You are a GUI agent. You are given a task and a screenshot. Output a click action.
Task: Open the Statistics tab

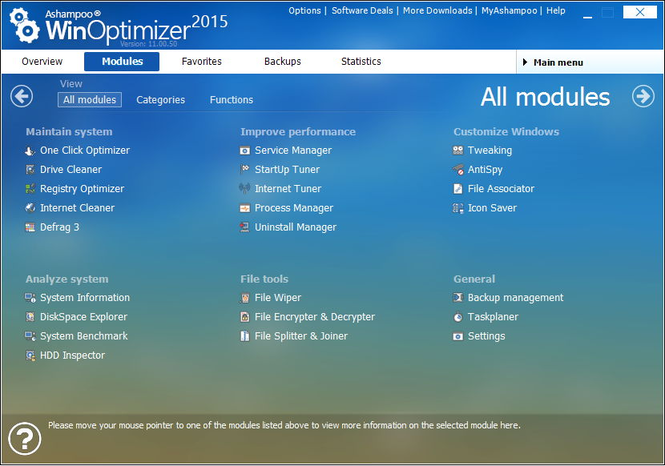pos(361,61)
